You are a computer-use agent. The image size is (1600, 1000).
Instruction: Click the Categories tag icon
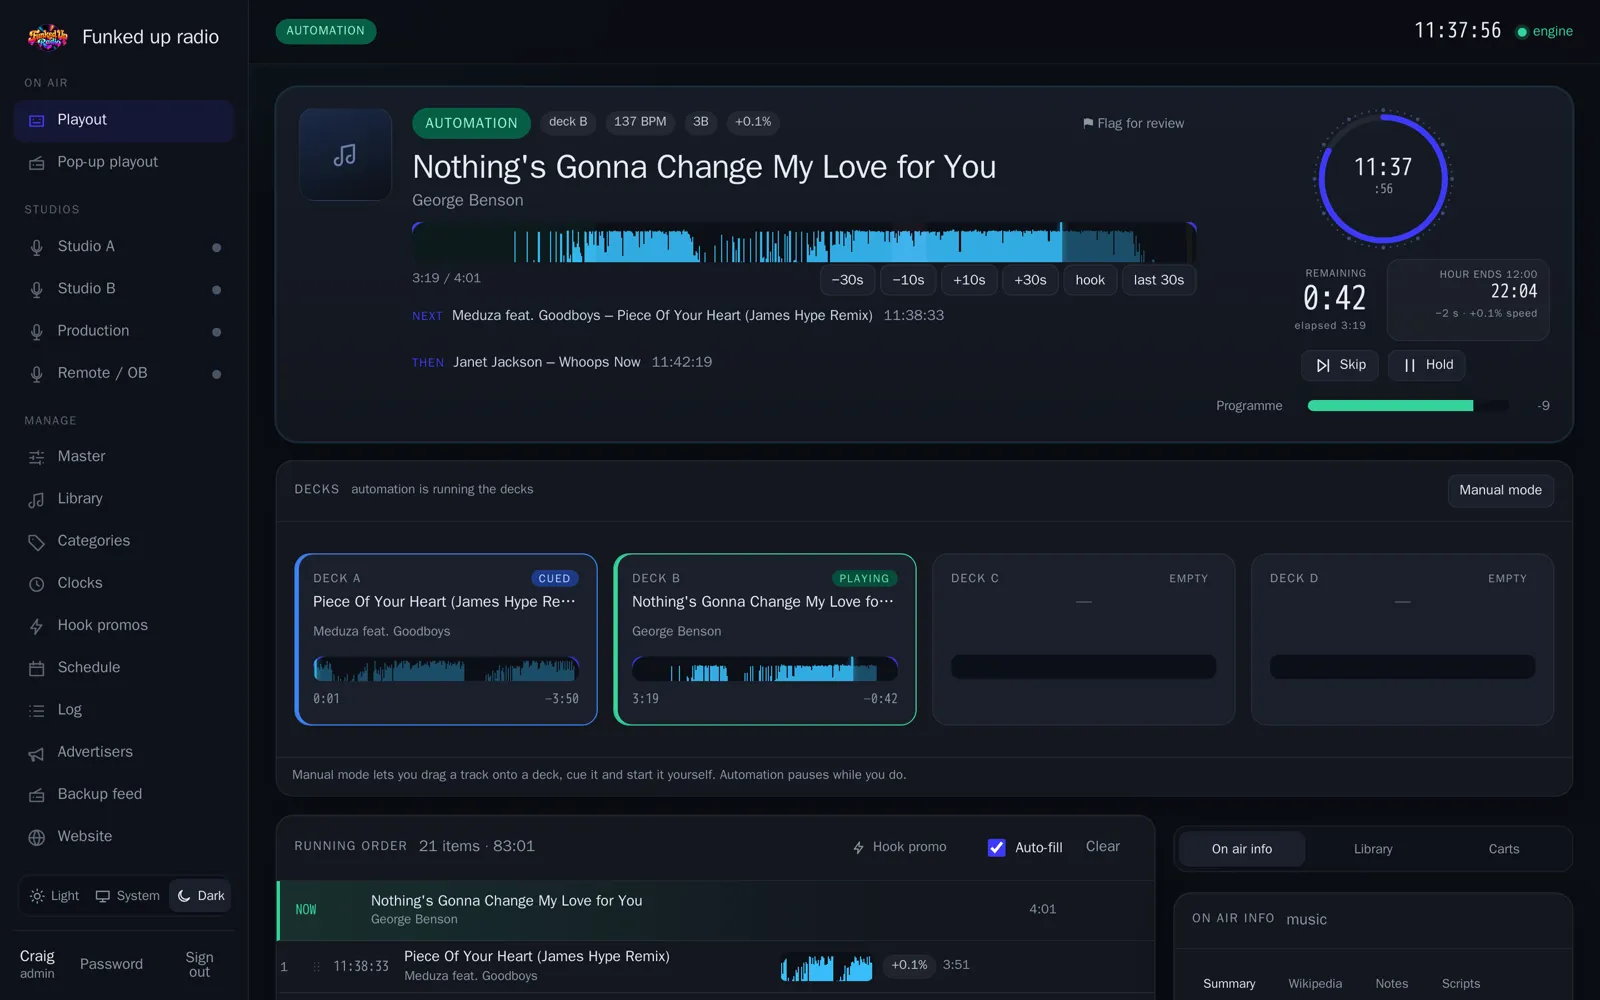pyautogui.click(x=37, y=541)
